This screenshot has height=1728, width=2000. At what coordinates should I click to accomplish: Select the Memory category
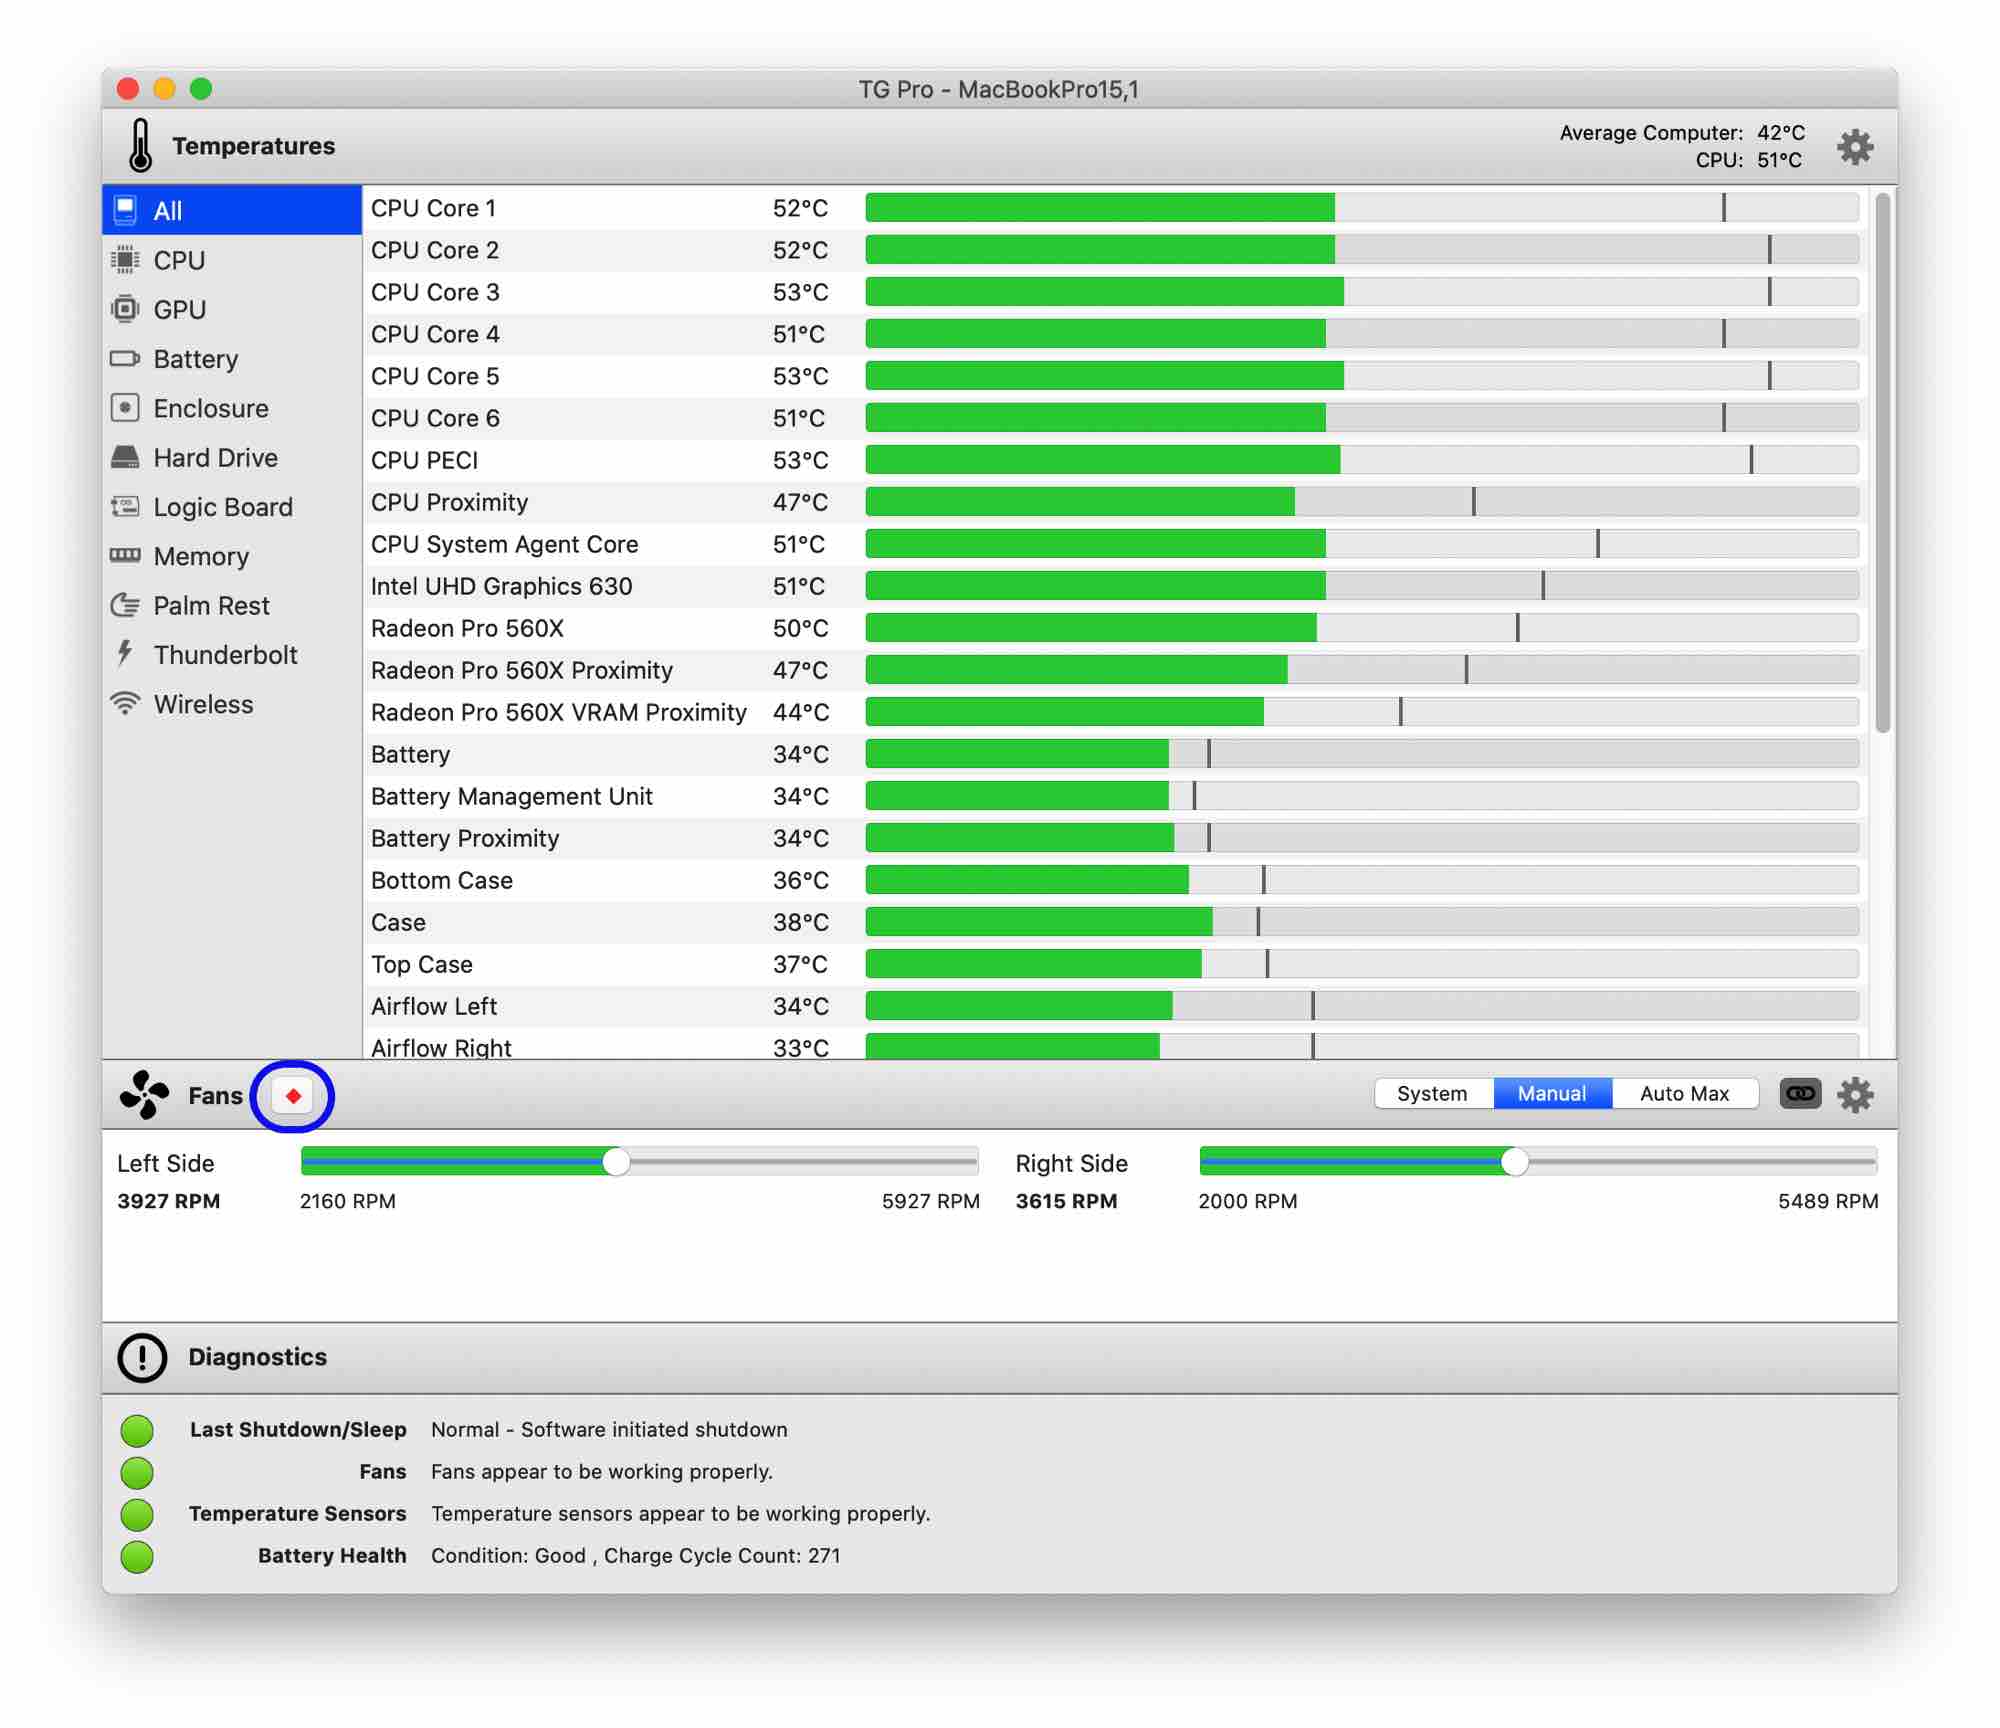click(x=201, y=556)
